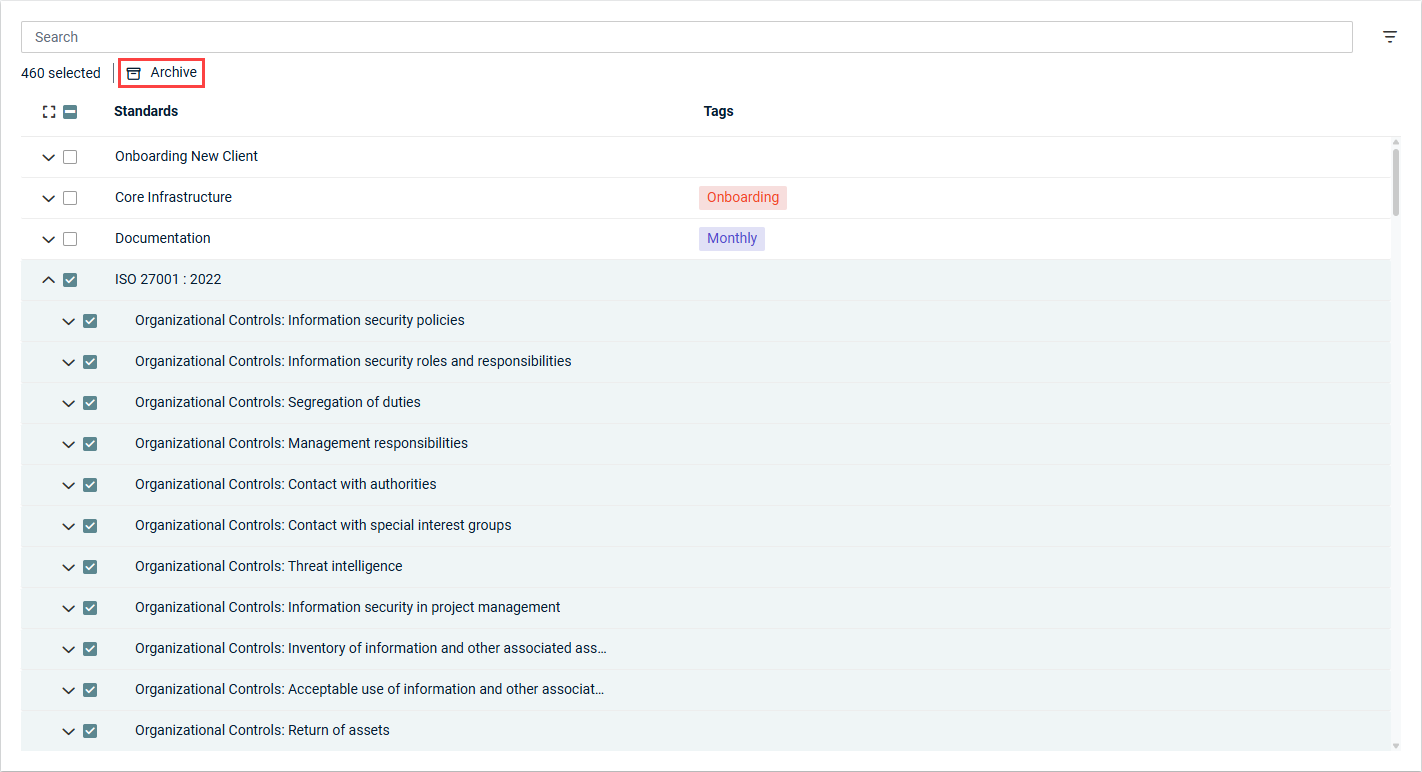Expand the Threat intelligence row

click(68, 567)
